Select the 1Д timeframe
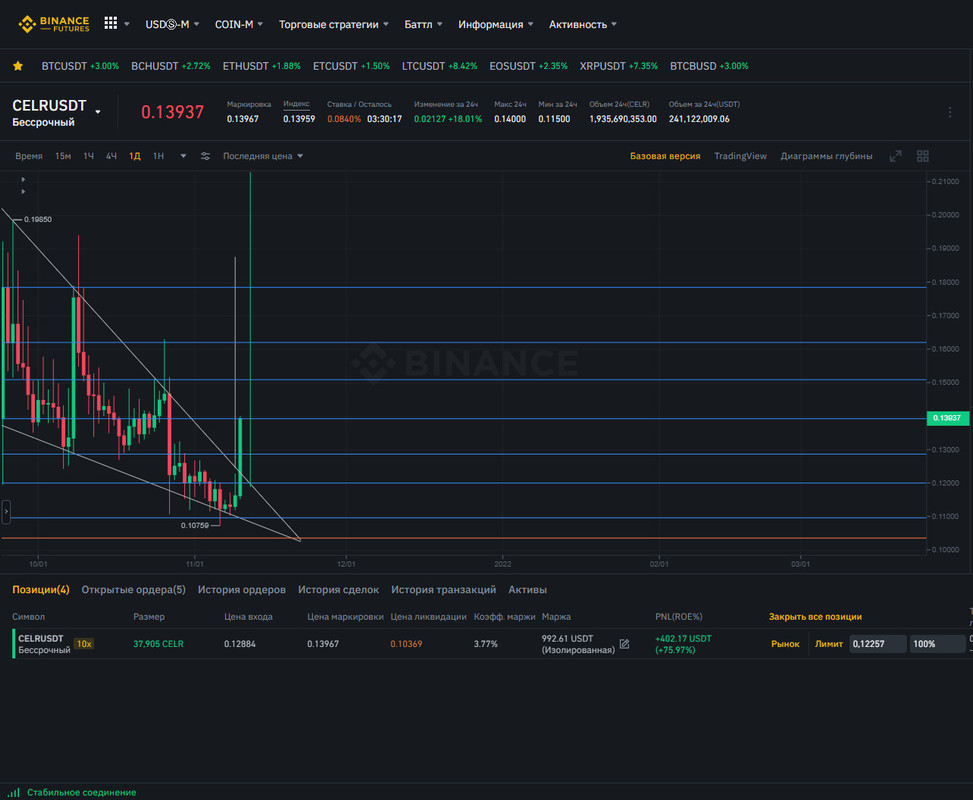The width and height of the screenshot is (973, 800). coord(135,156)
